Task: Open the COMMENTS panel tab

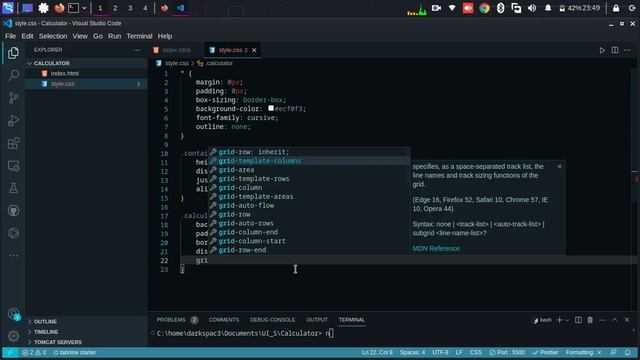Action: [x=224, y=320]
